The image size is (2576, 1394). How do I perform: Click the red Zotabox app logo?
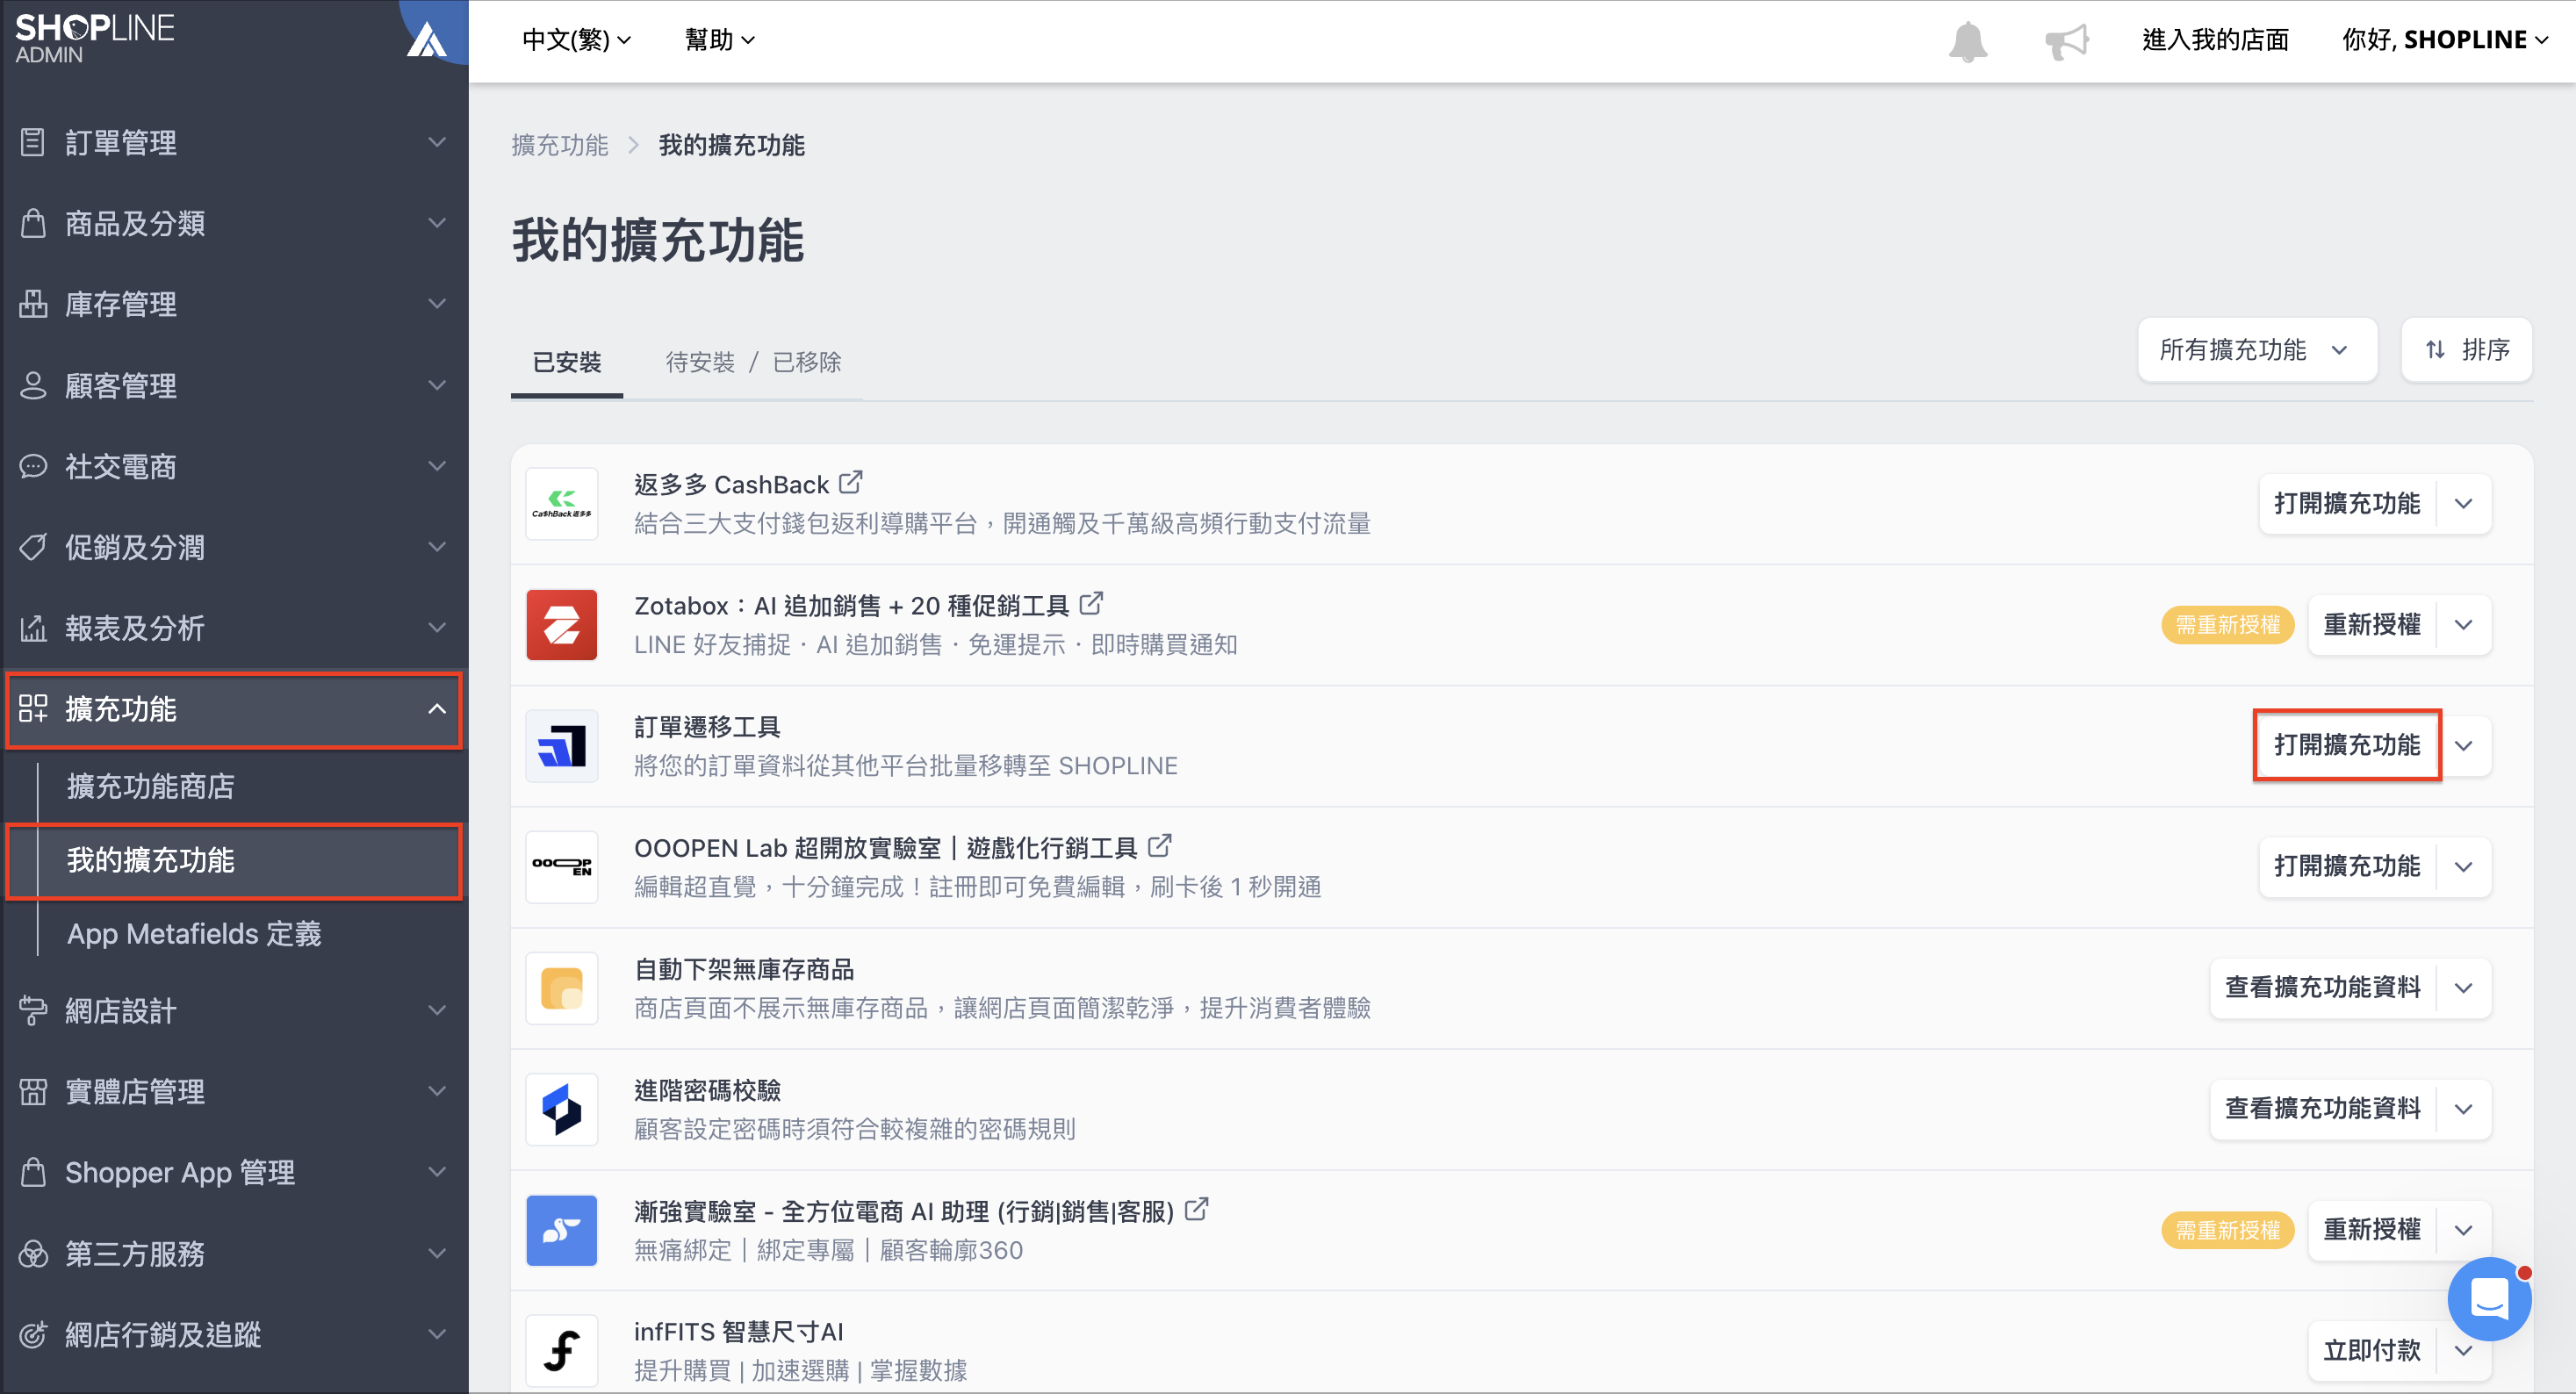(x=562, y=624)
